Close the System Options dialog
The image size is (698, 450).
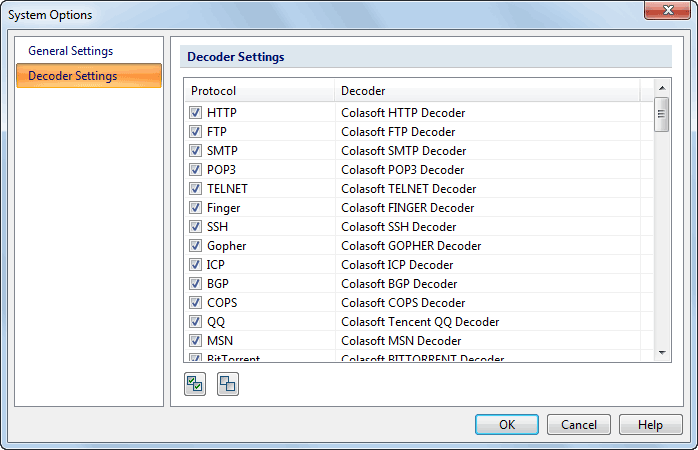(667, 10)
